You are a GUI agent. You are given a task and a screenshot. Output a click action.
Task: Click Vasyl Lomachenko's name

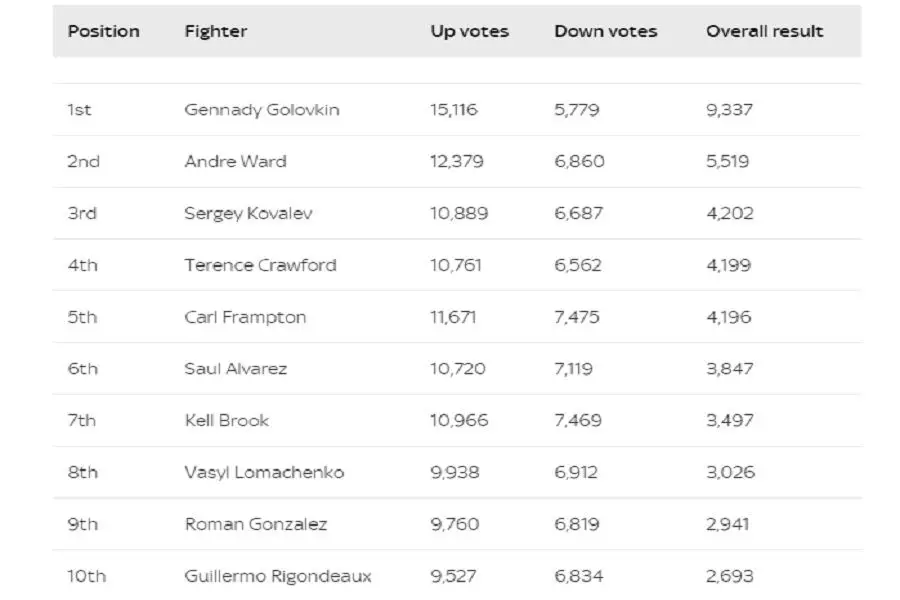pos(264,473)
